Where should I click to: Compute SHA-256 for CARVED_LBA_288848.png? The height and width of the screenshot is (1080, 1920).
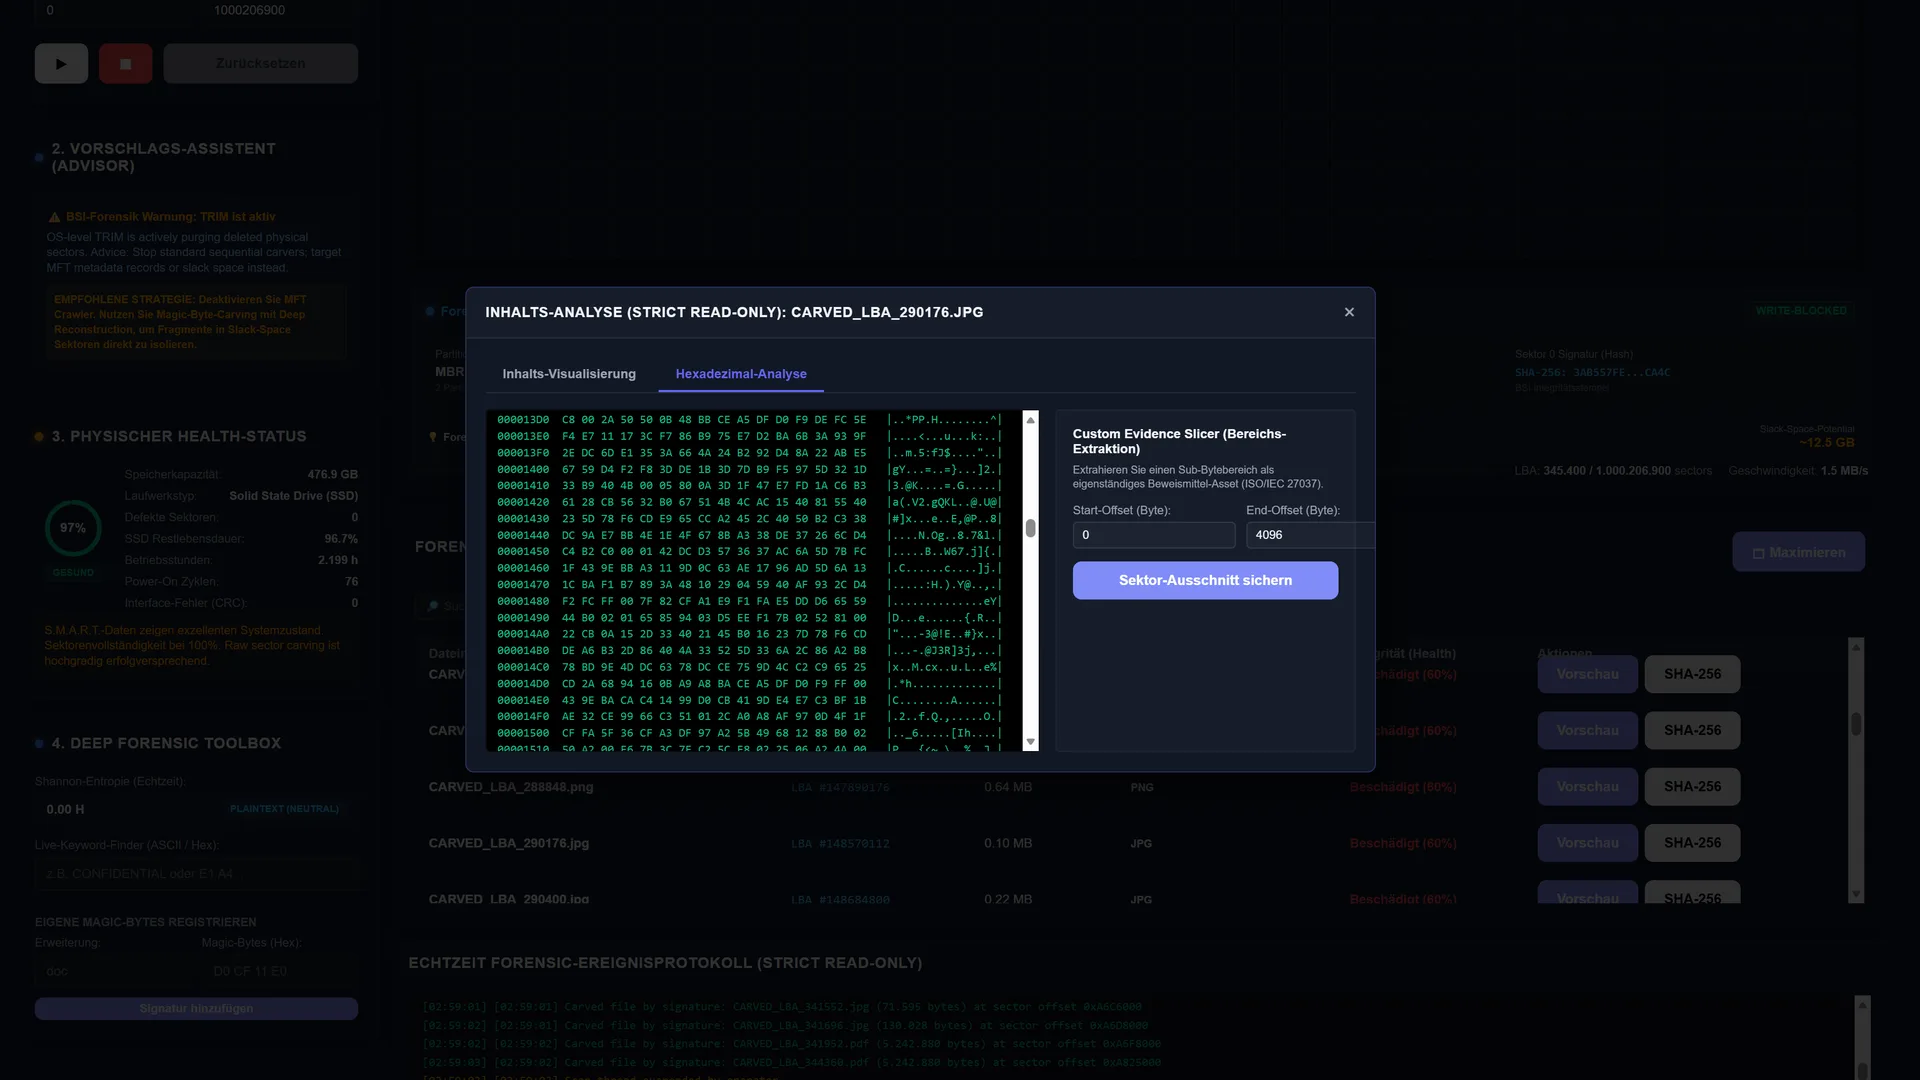(x=1692, y=787)
